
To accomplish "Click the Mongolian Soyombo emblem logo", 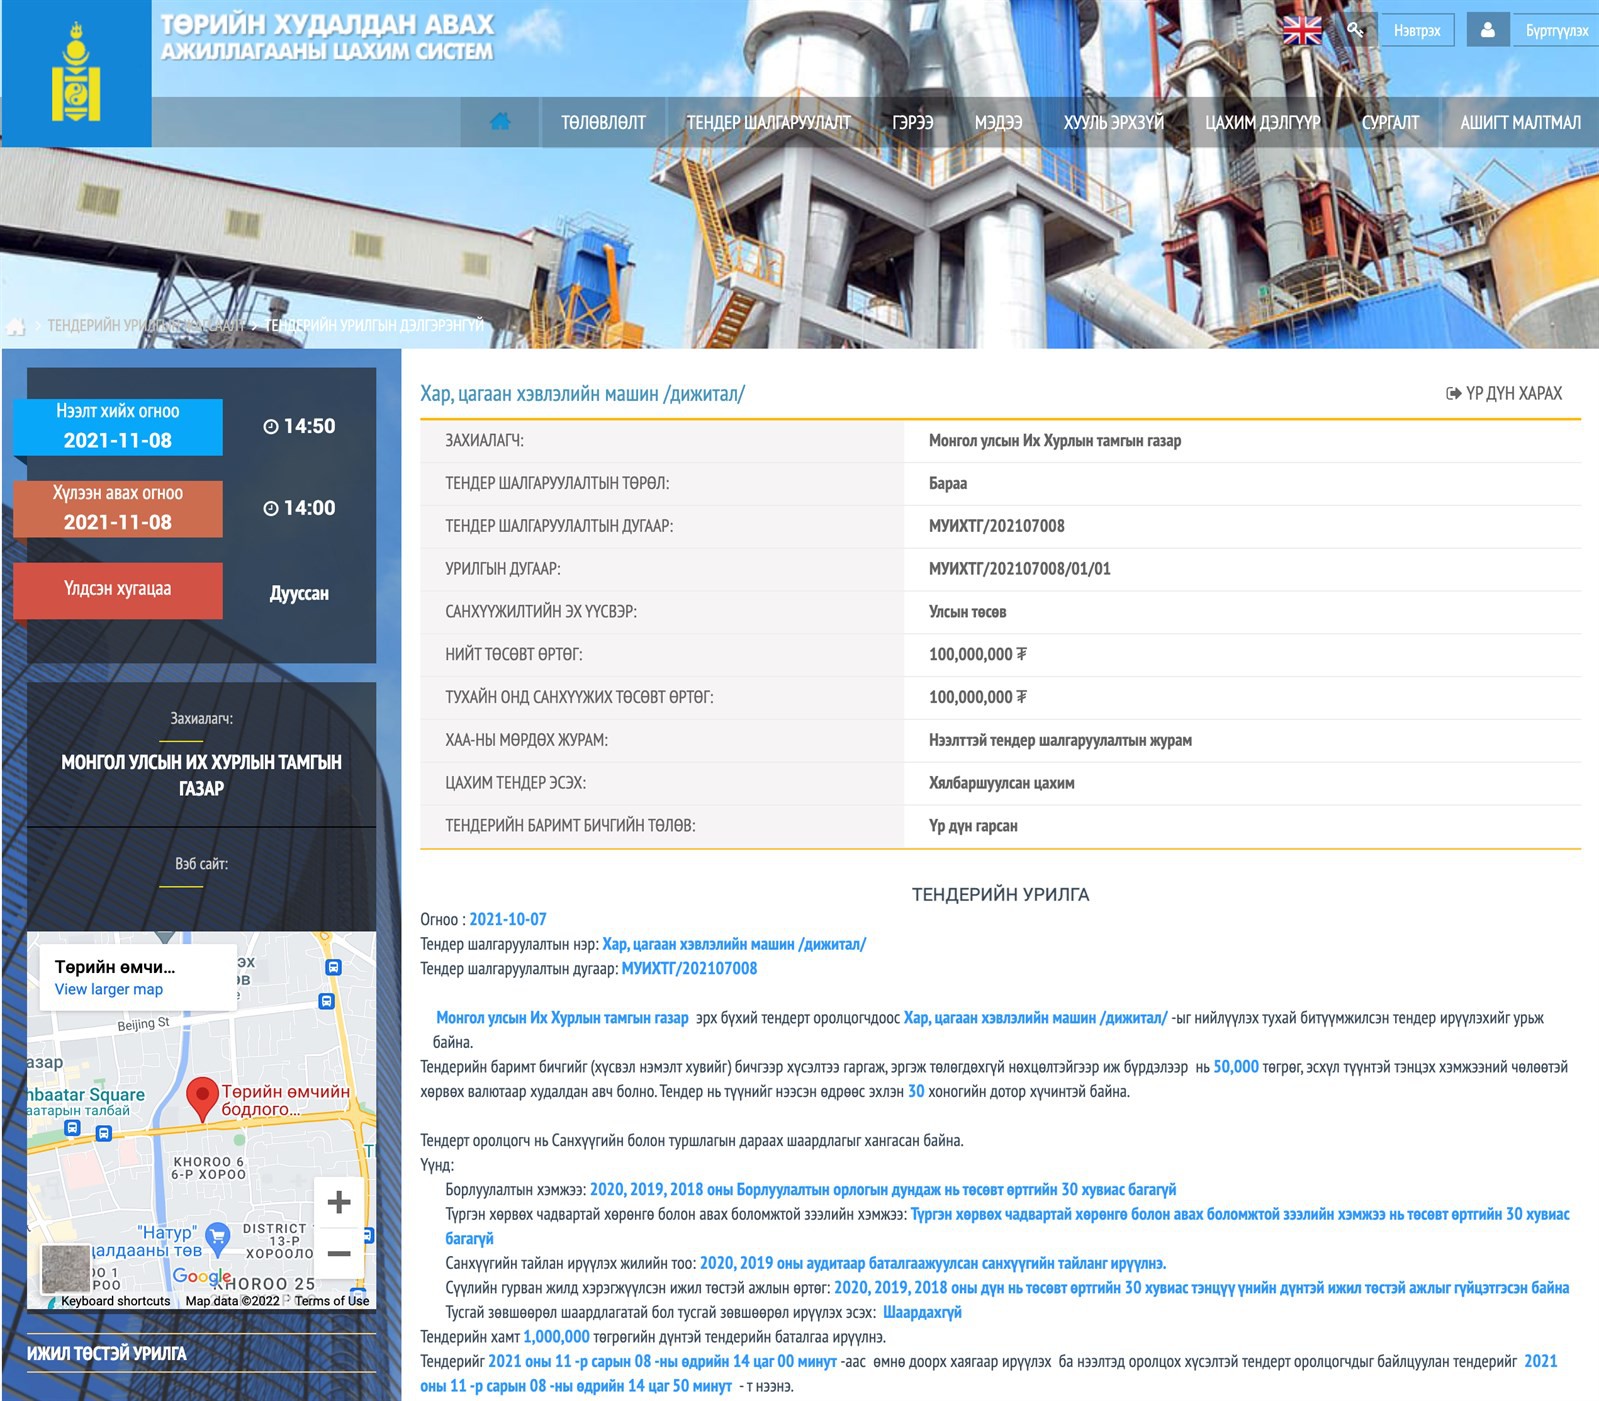I will point(76,73).
